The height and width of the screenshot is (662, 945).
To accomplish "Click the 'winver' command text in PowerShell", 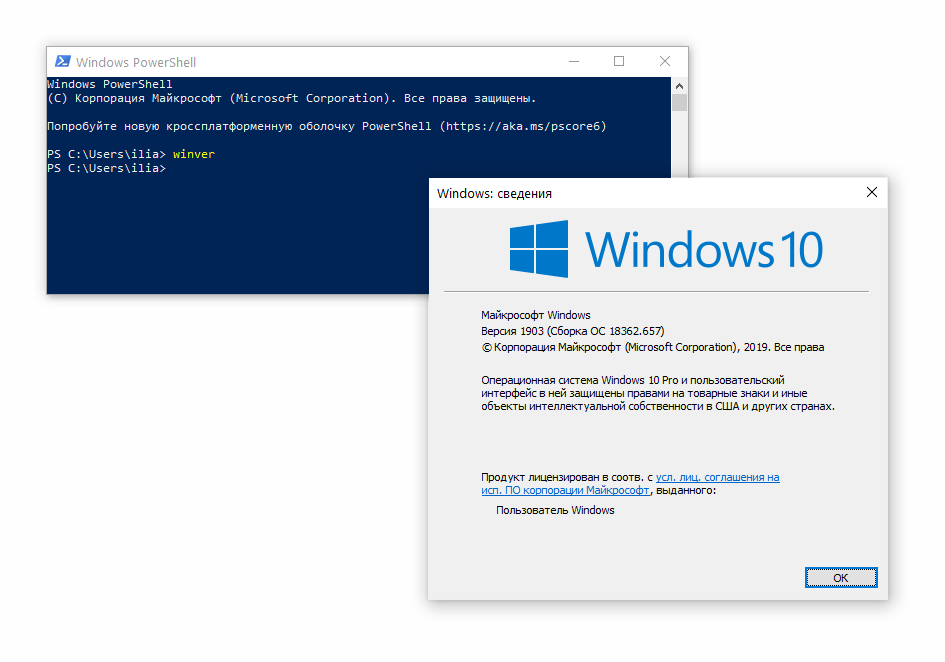I will coord(193,154).
